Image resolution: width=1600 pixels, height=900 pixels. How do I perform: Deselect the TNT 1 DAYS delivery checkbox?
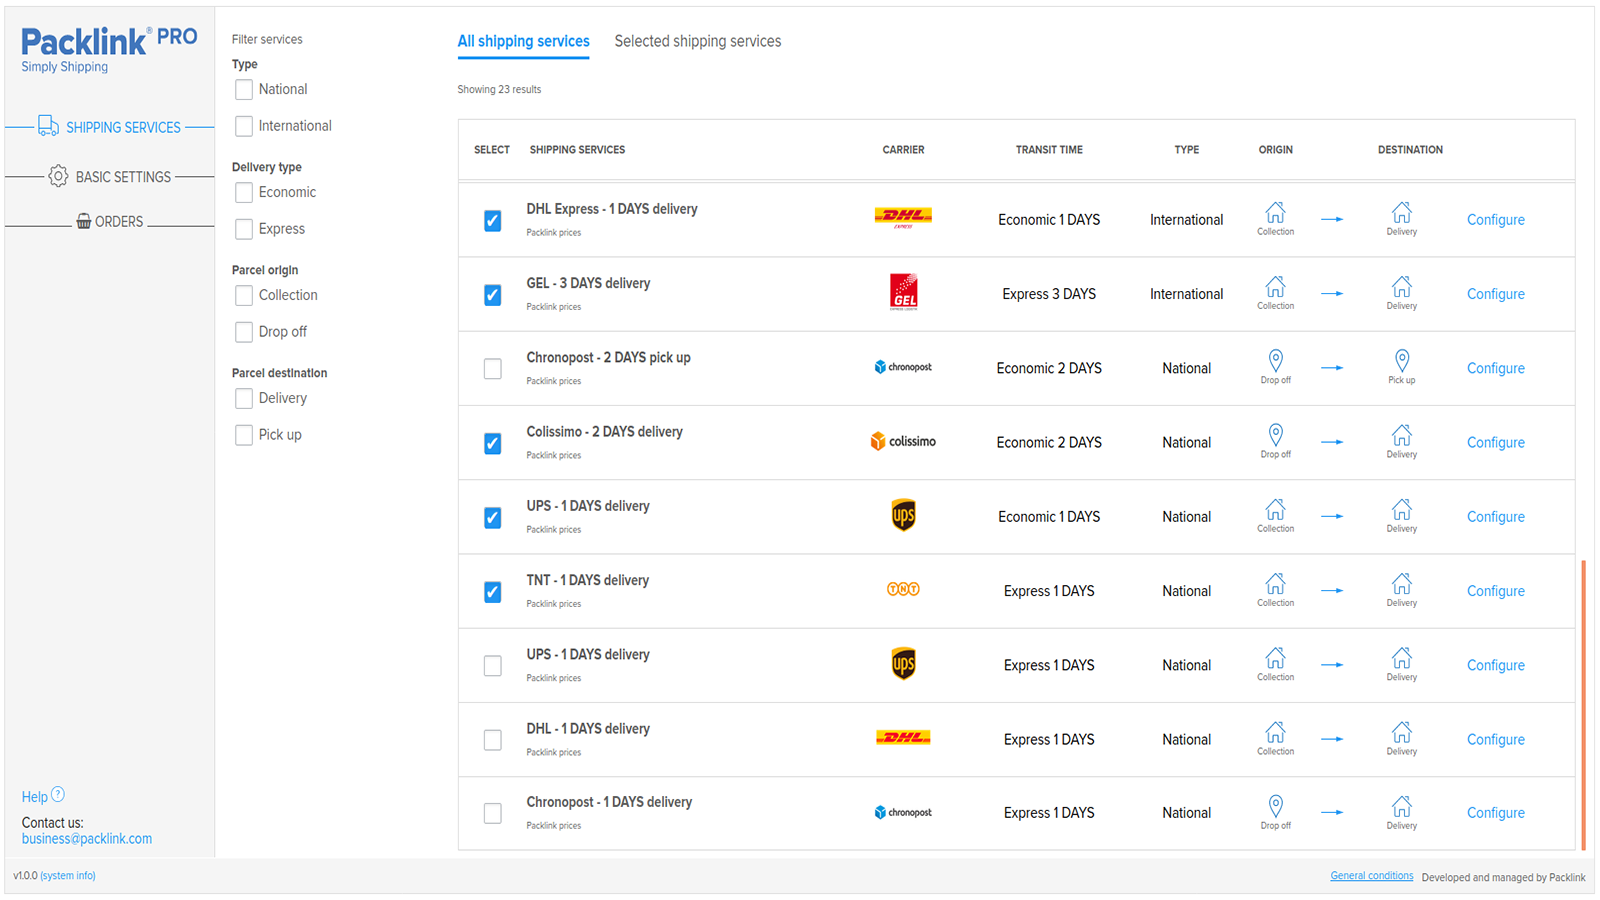pos(492,591)
